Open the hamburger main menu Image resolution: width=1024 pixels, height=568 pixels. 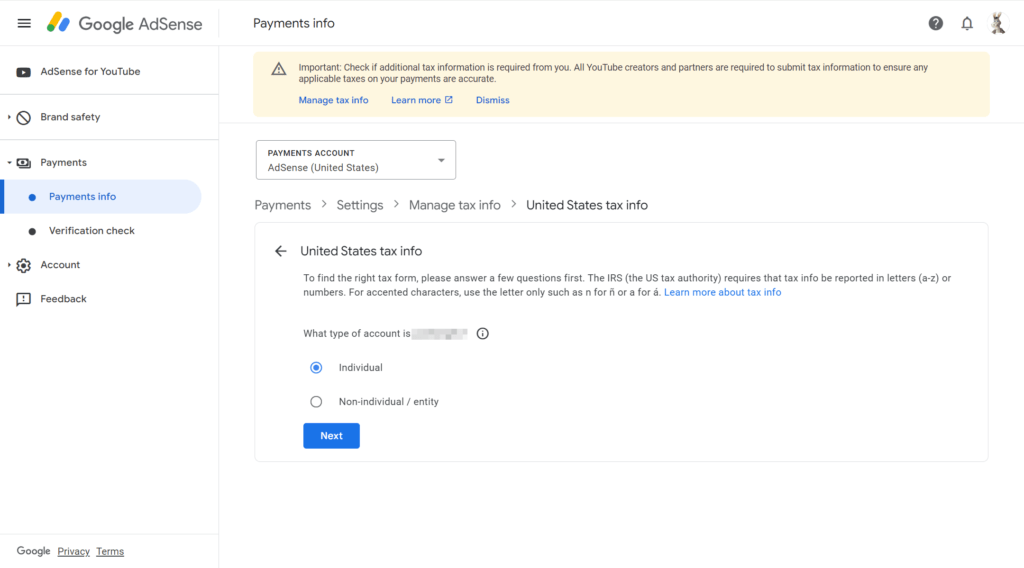point(24,24)
